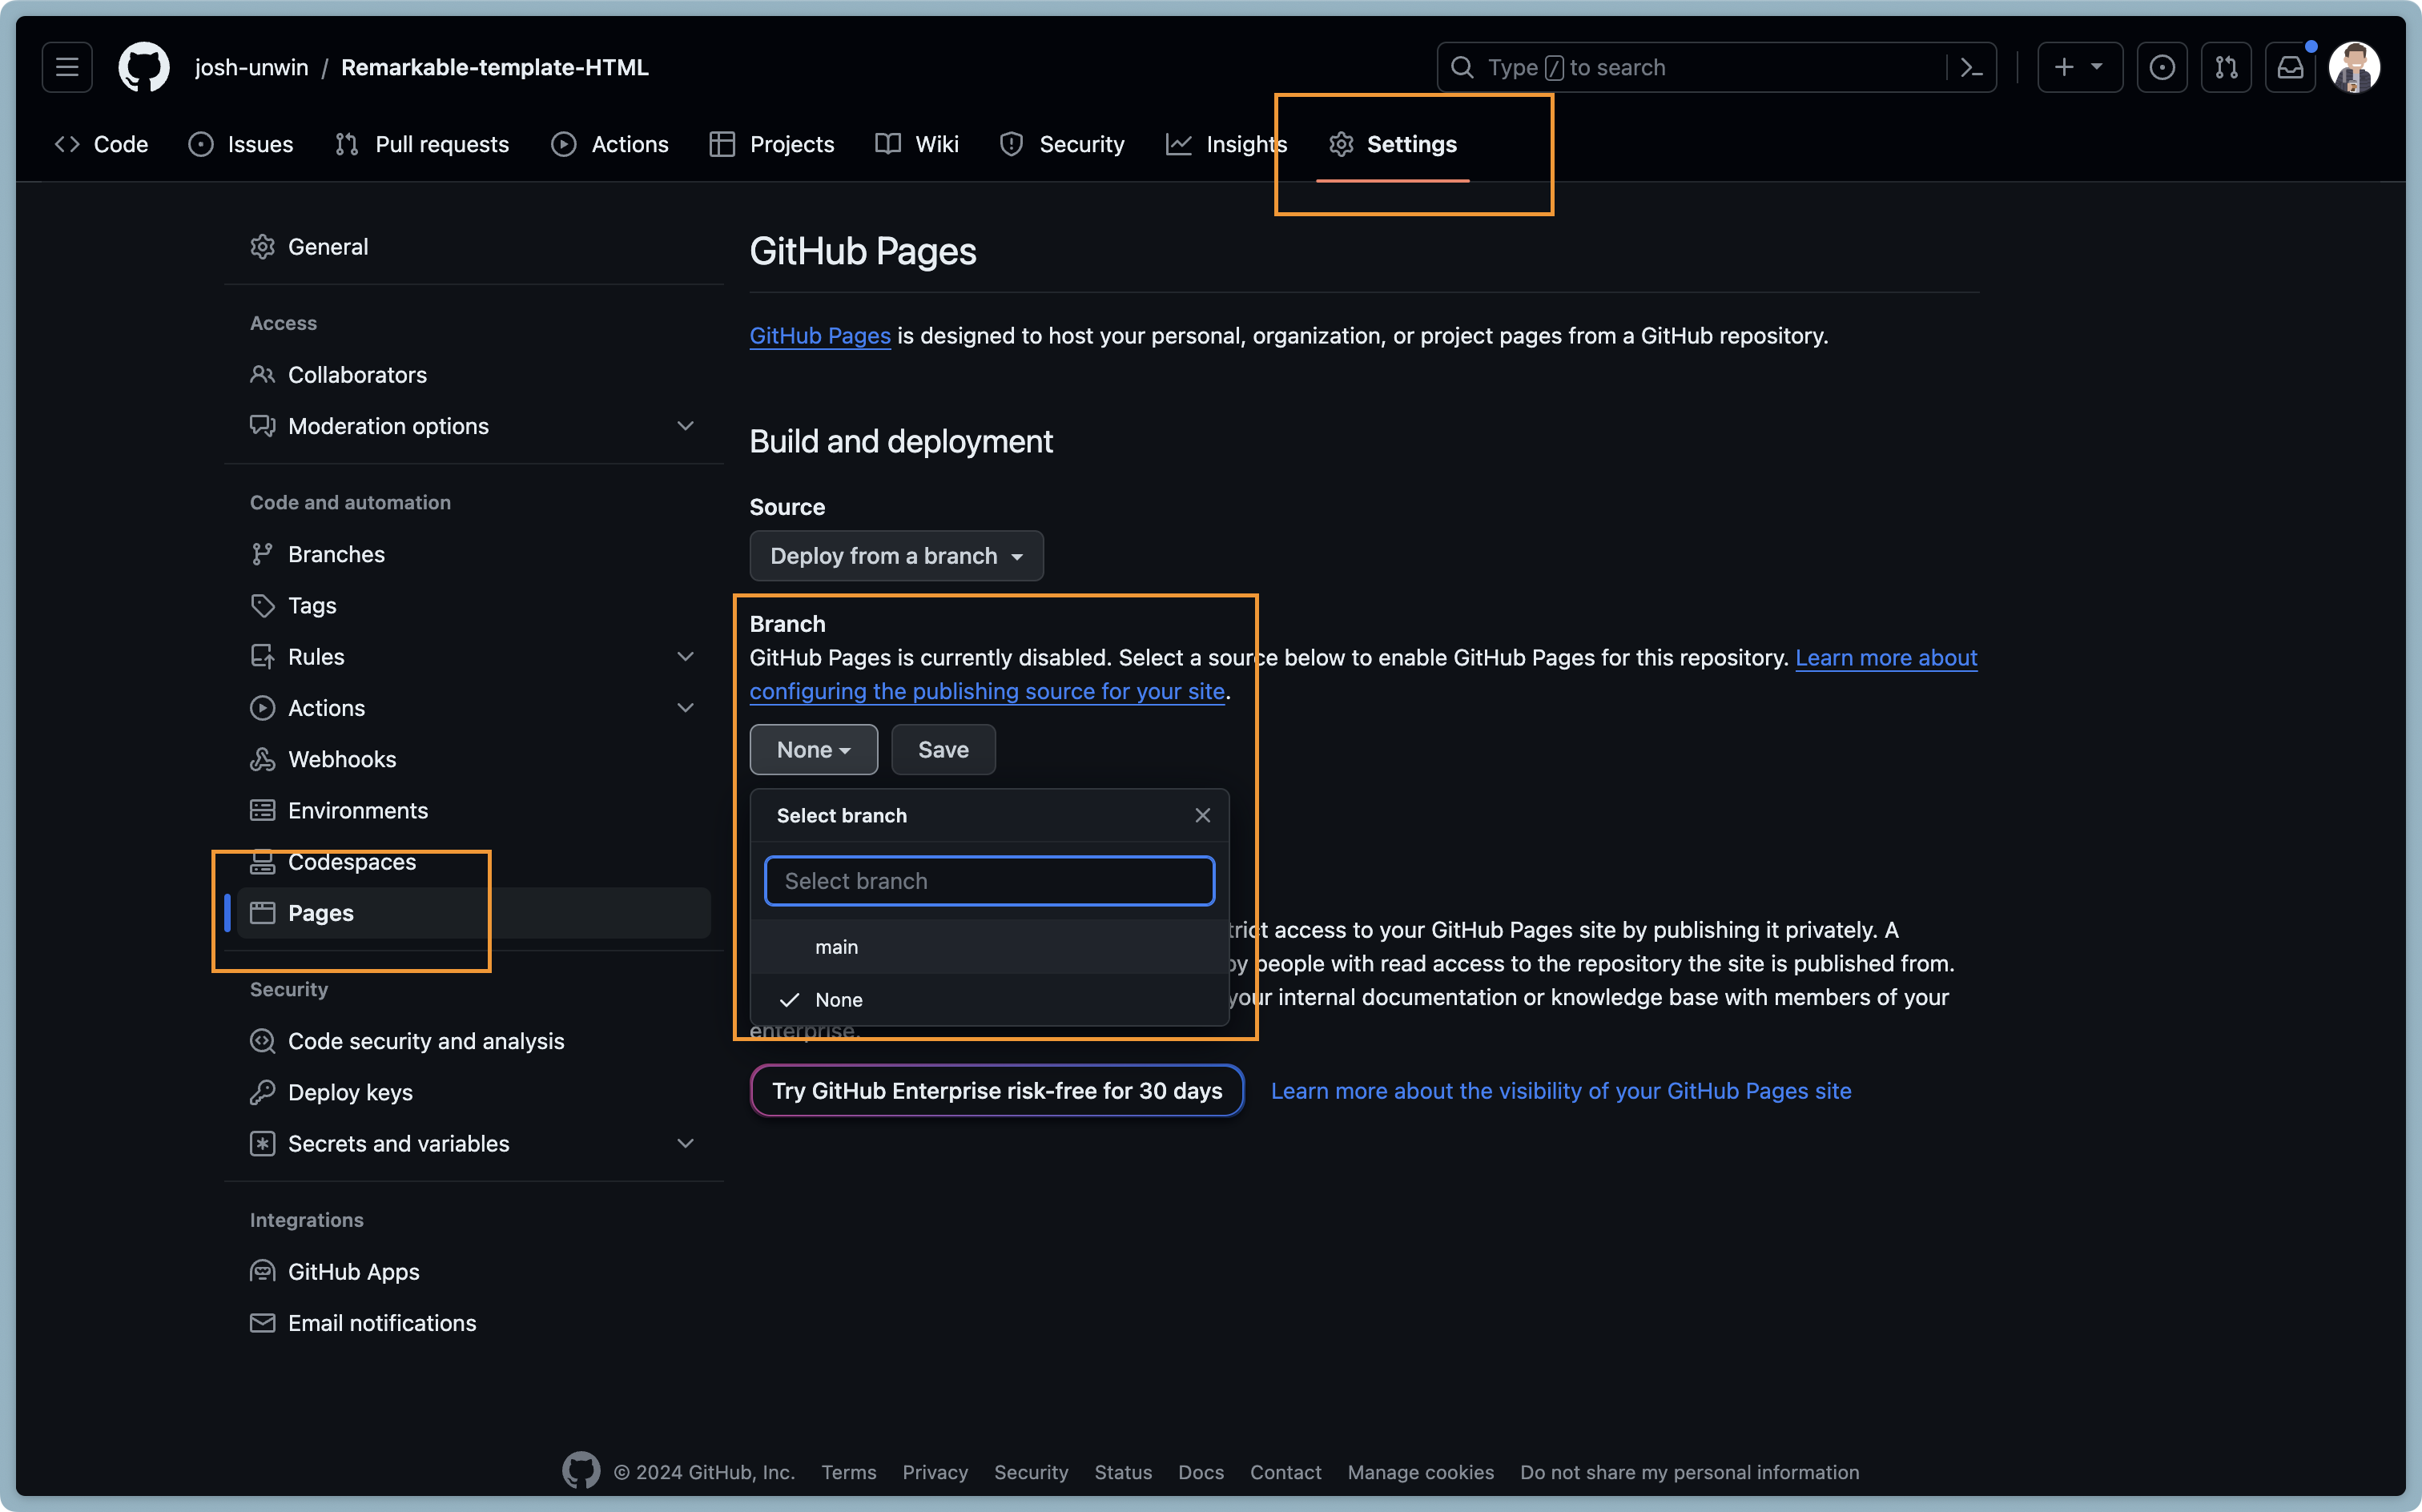Image resolution: width=2422 pixels, height=1512 pixels.
Task: Switch to the Wiki tab
Action: pos(917,144)
